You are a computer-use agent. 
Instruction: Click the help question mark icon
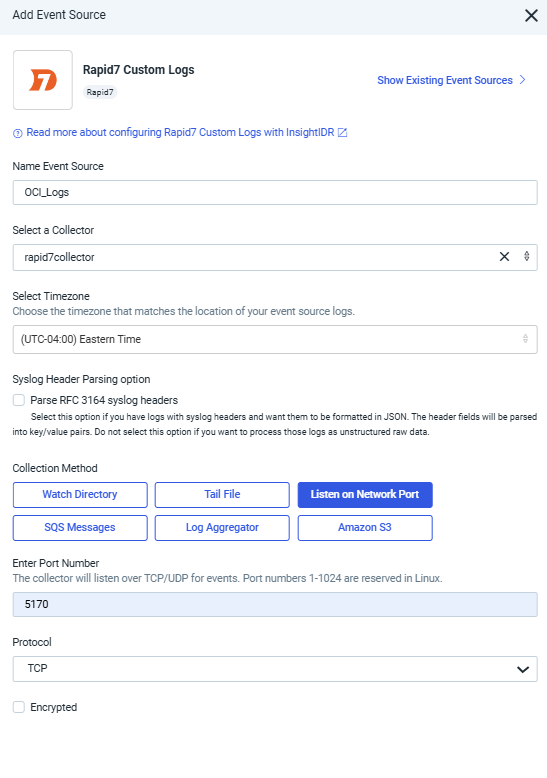pyautogui.click(x=17, y=133)
